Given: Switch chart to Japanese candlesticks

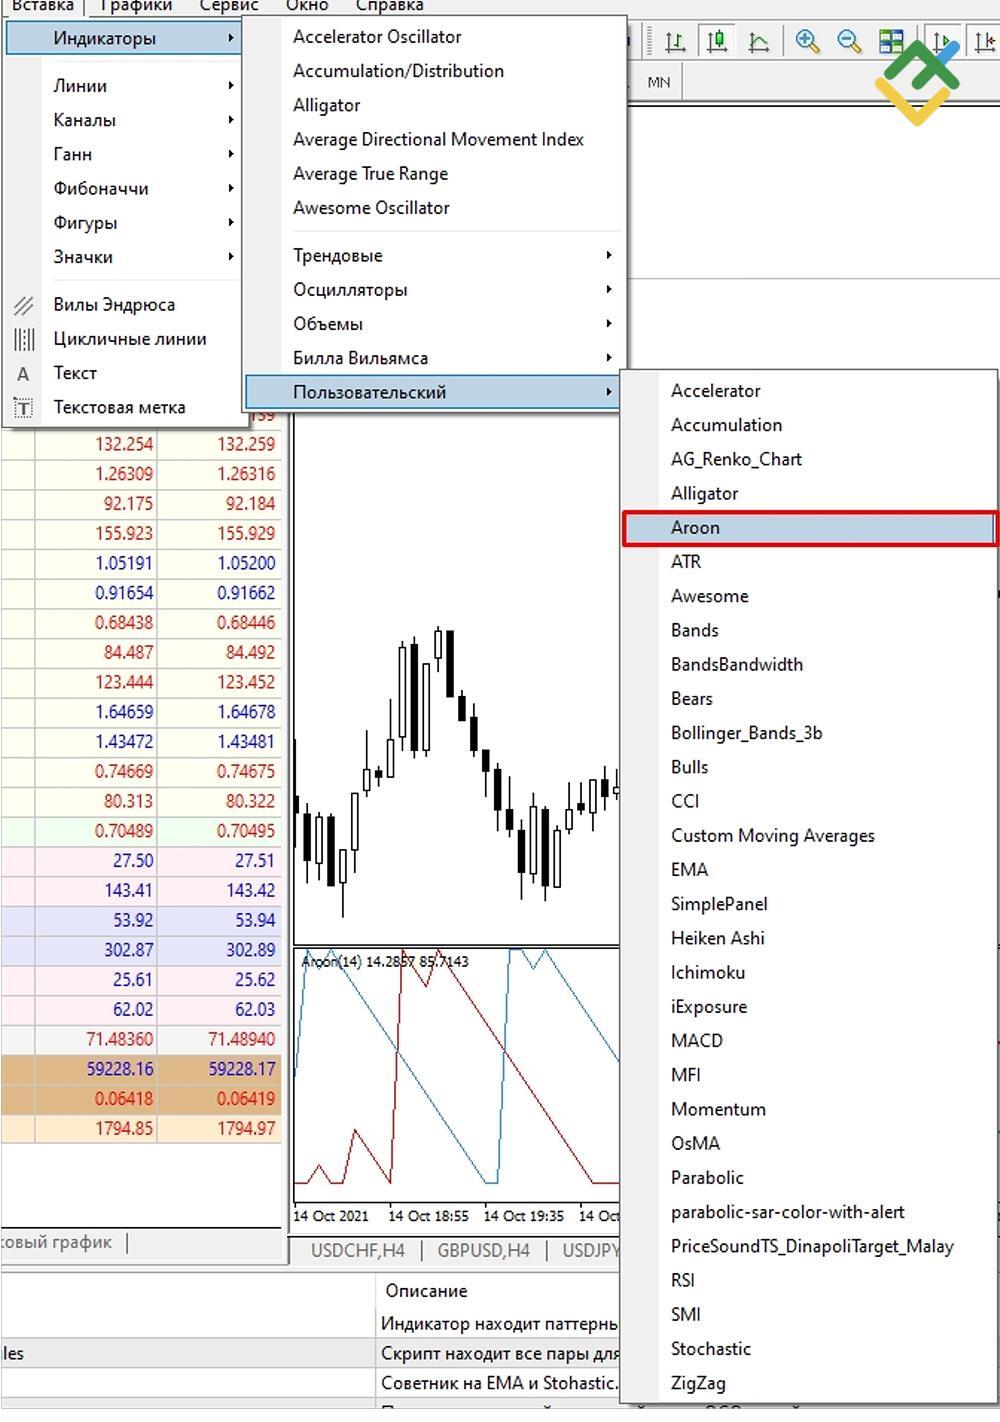Looking at the screenshot, I should (717, 41).
